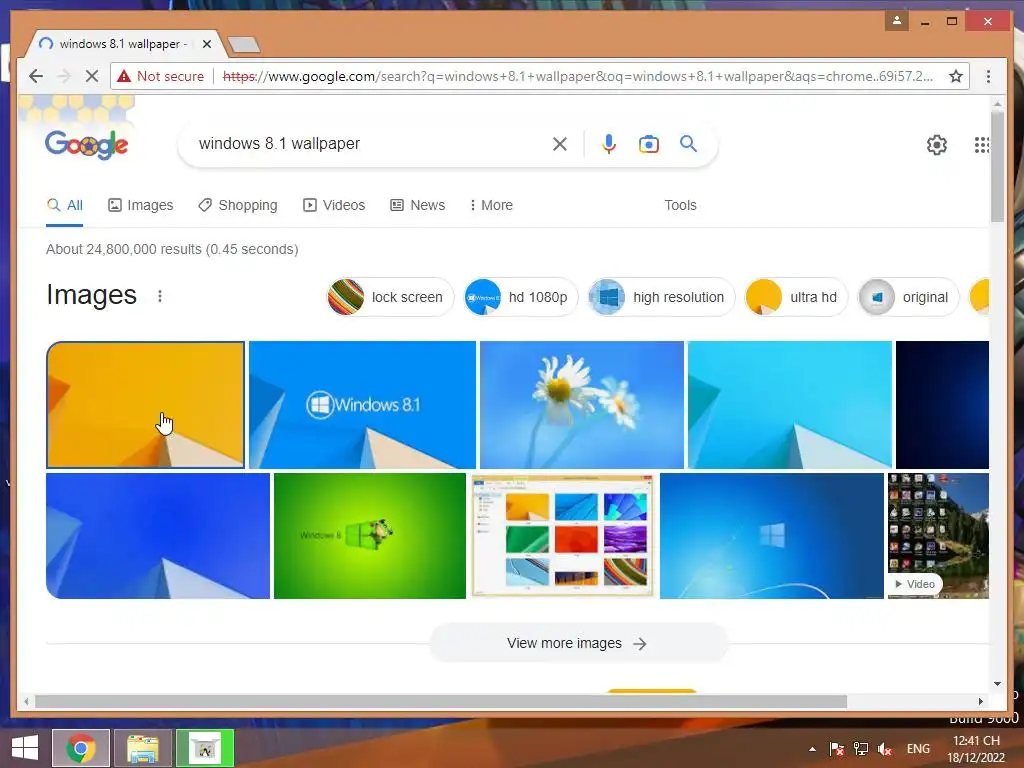Click the scroll left arrow
Image resolution: width=1024 pixels, height=768 pixels.
26,701
